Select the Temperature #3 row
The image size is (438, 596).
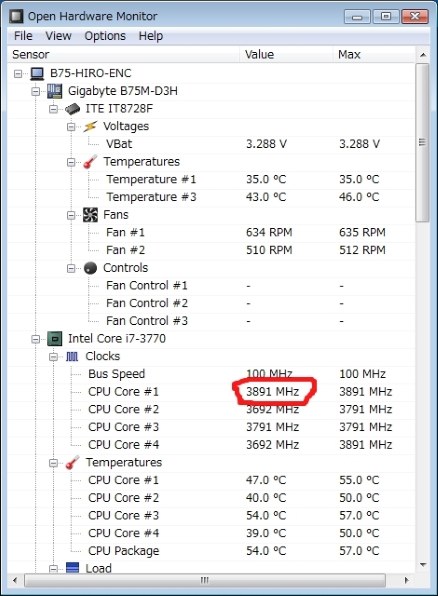[211, 197]
